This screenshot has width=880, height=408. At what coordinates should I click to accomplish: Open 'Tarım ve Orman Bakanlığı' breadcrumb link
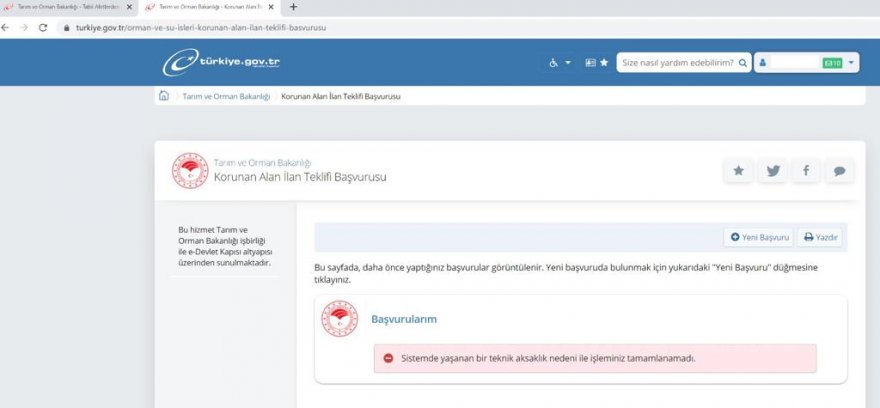[x=225, y=97]
